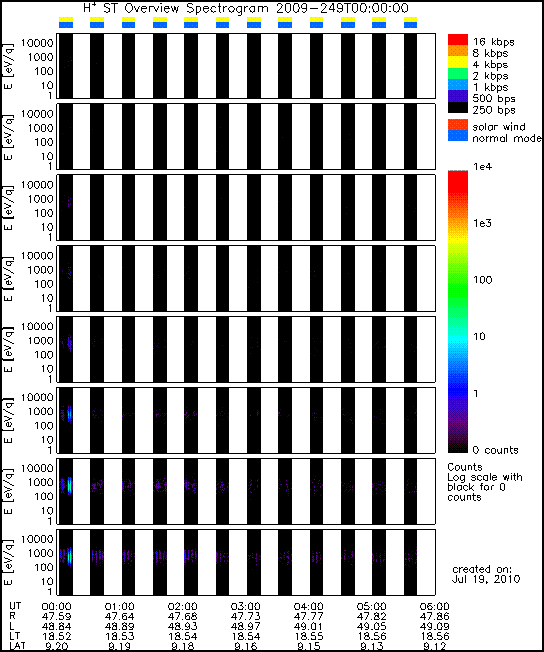Click the rainbow counts color bar
Viewport: 544px width, 652px height.
tap(457, 311)
